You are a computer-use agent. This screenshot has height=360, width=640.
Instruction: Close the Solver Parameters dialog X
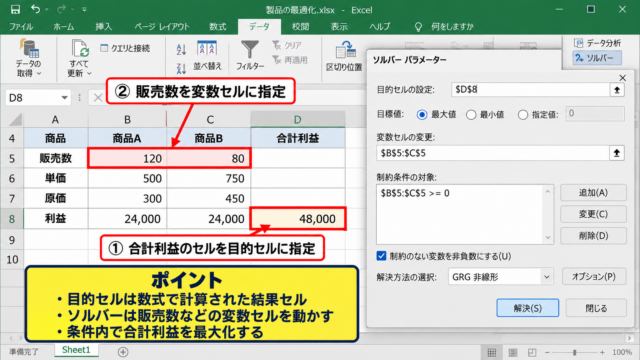tap(622, 78)
